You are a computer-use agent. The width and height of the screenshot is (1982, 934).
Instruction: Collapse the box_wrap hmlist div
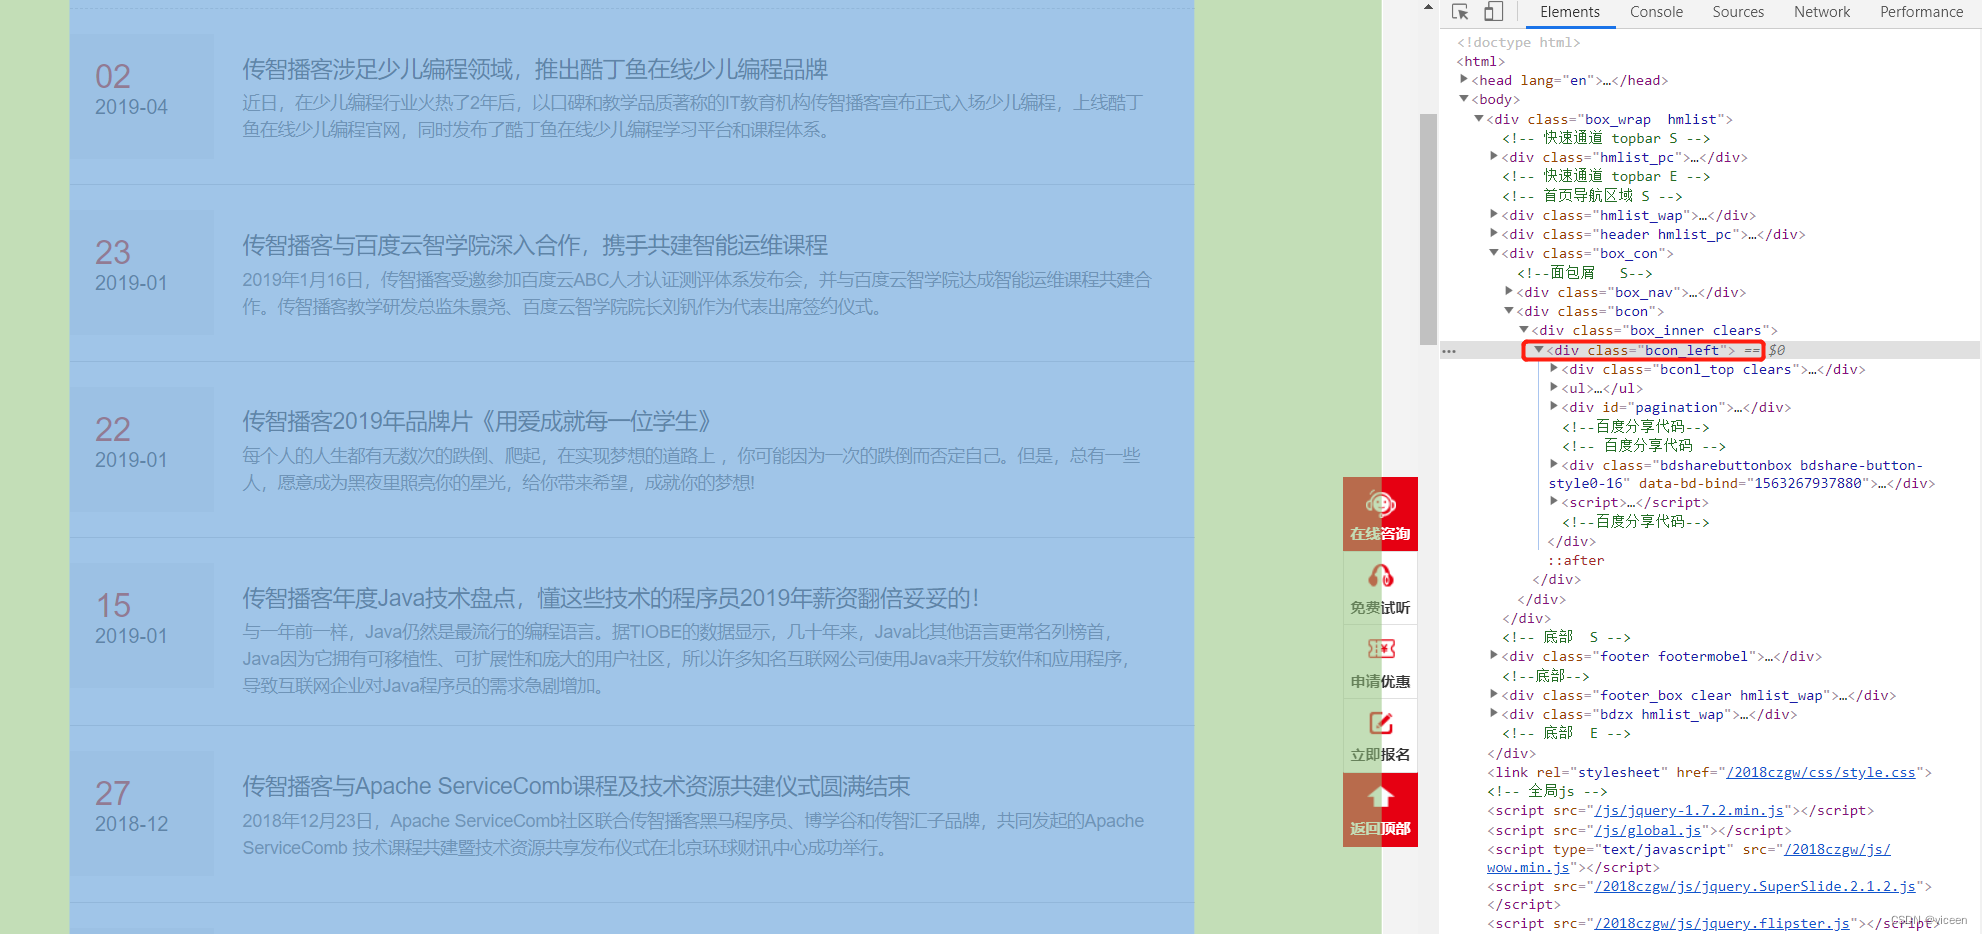click(1479, 119)
